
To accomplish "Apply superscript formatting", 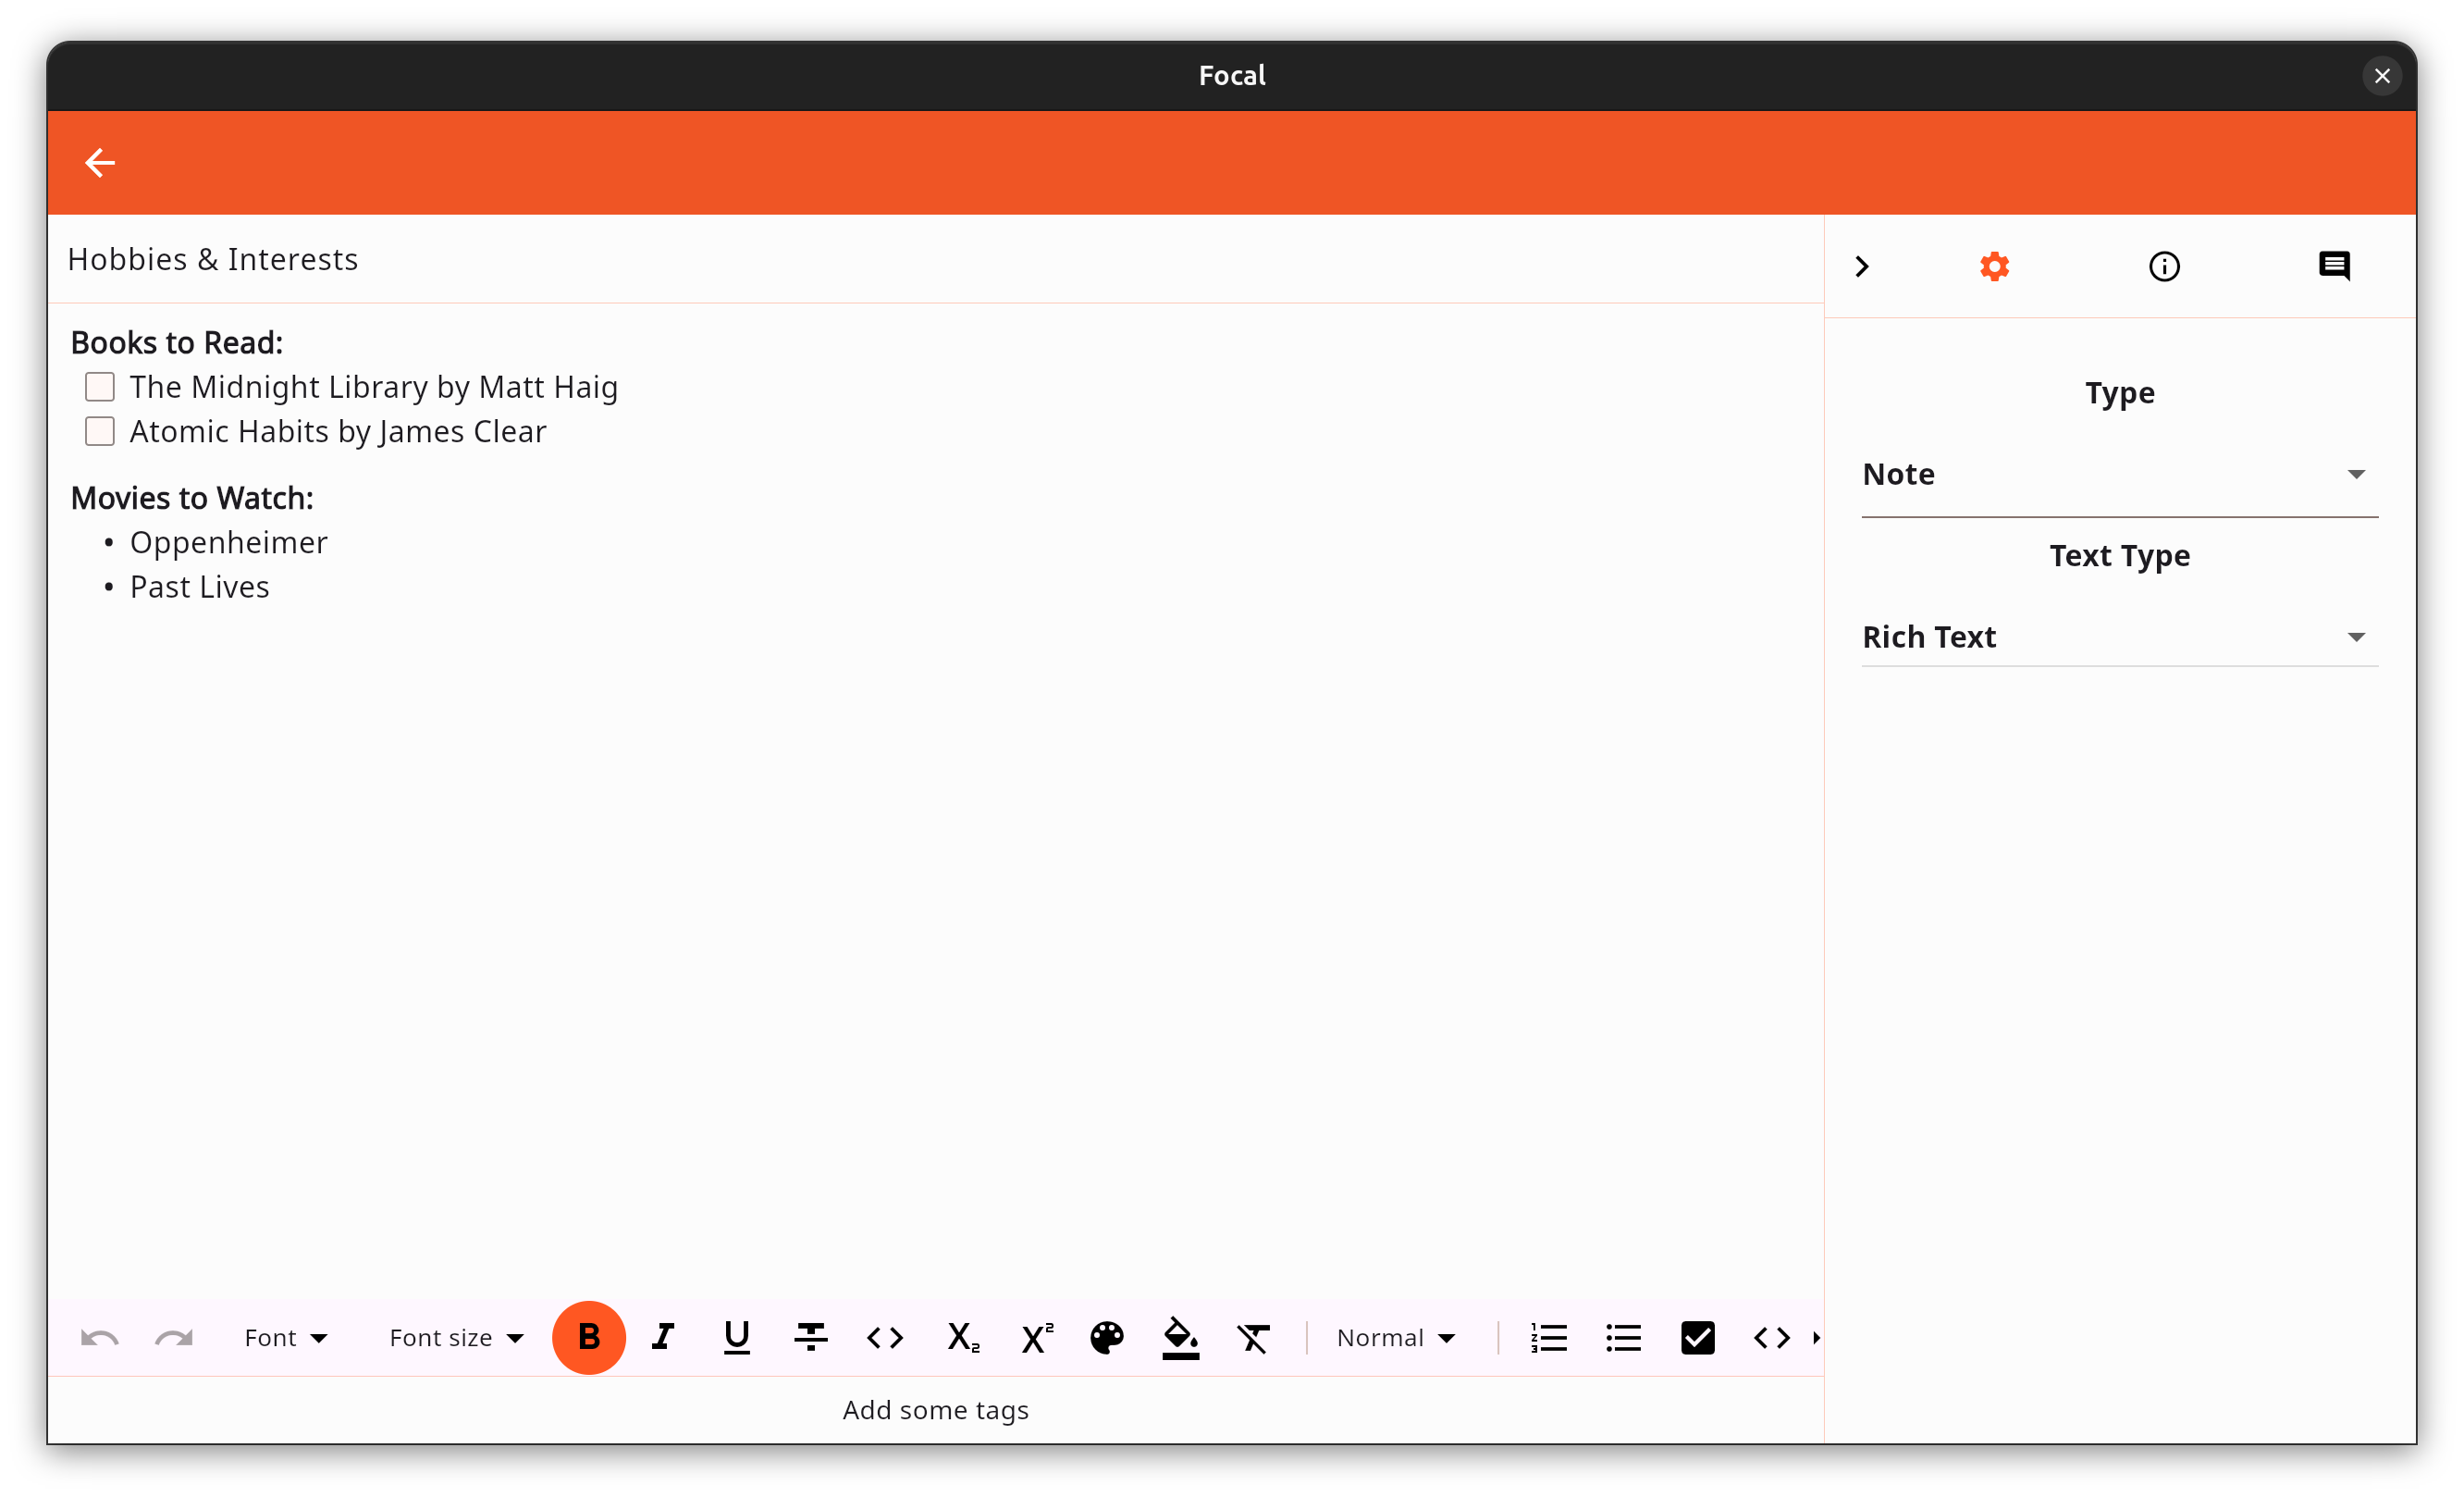I will (1036, 1337).
